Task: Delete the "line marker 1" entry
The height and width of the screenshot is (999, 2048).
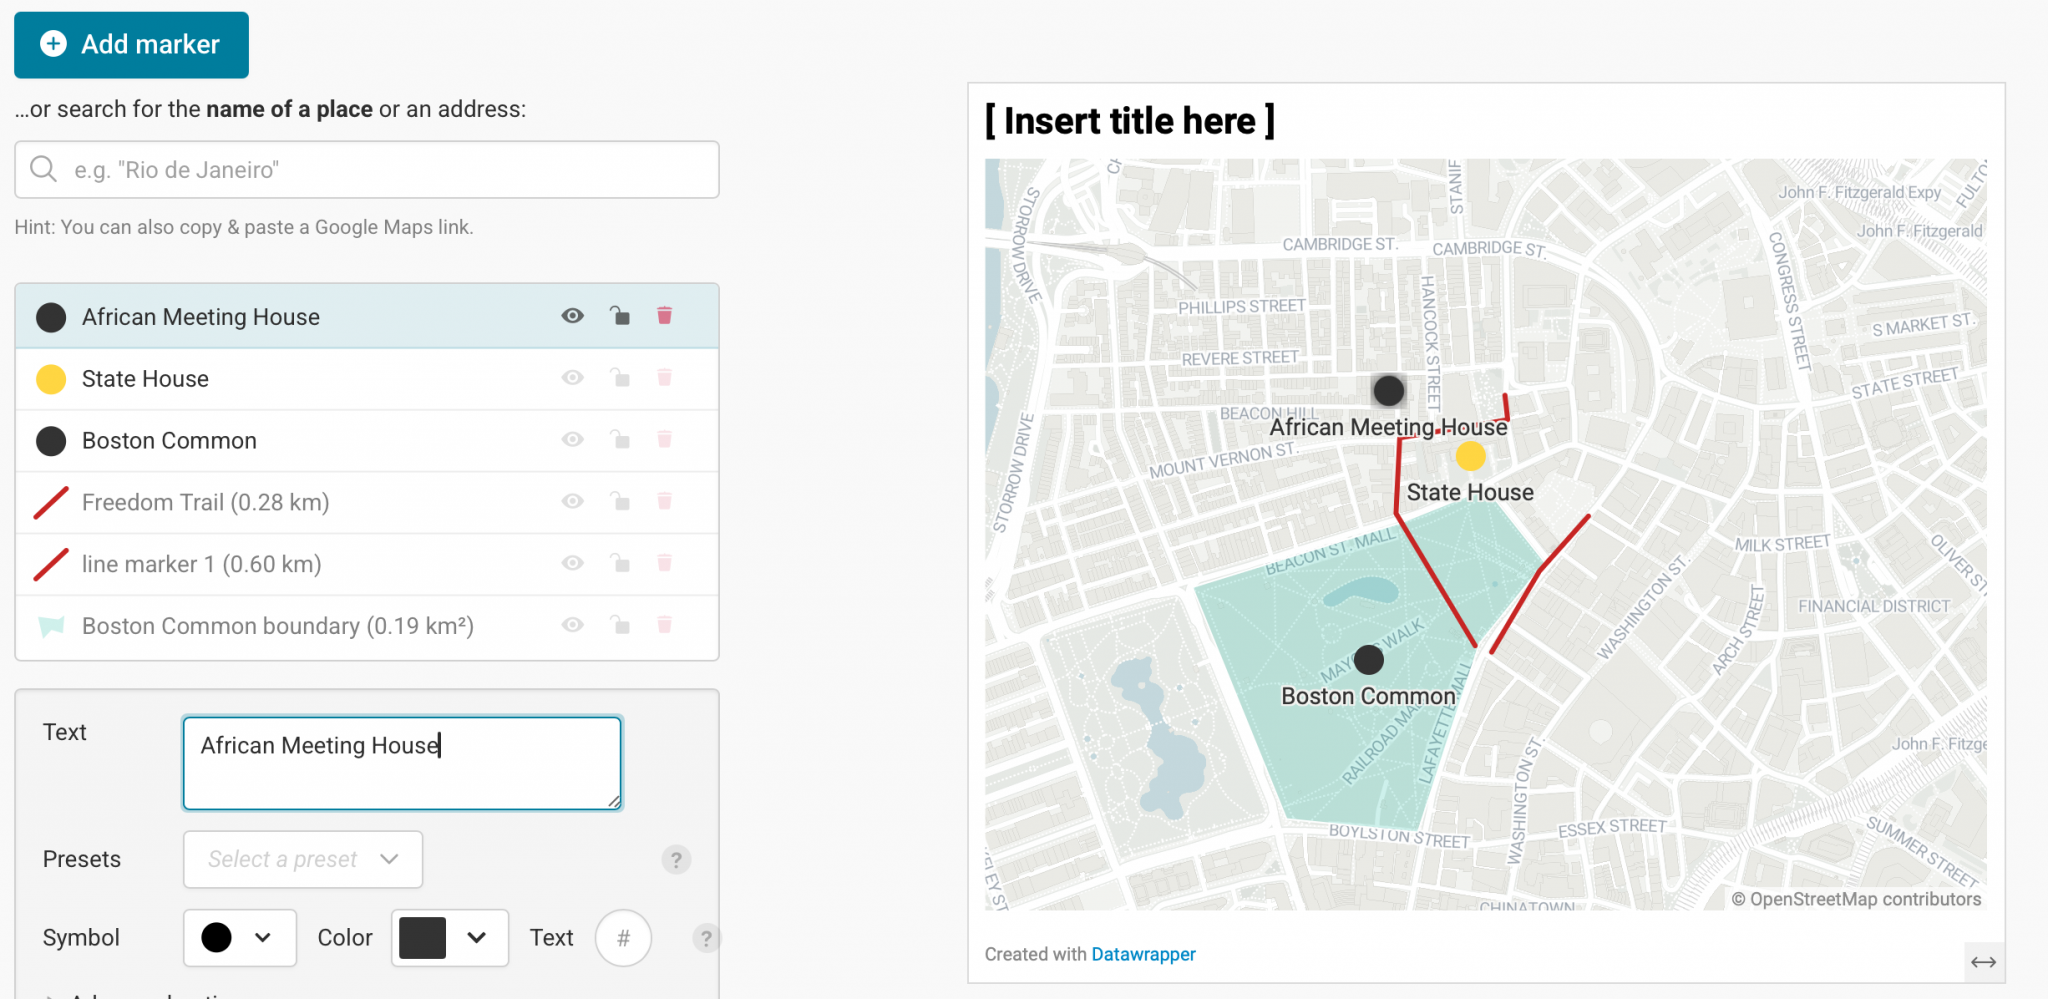Action: pos(666,563)
